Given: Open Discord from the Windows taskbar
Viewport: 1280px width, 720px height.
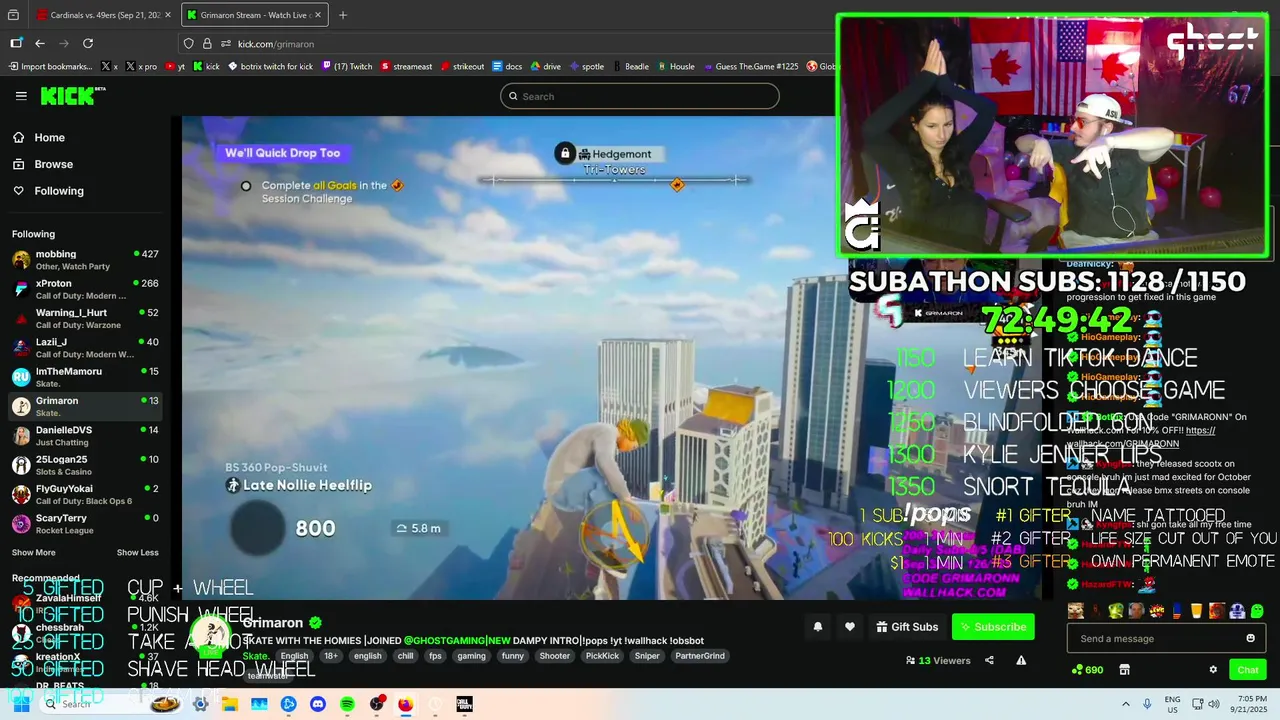Looking at the screenshot, I should [318, 704].
